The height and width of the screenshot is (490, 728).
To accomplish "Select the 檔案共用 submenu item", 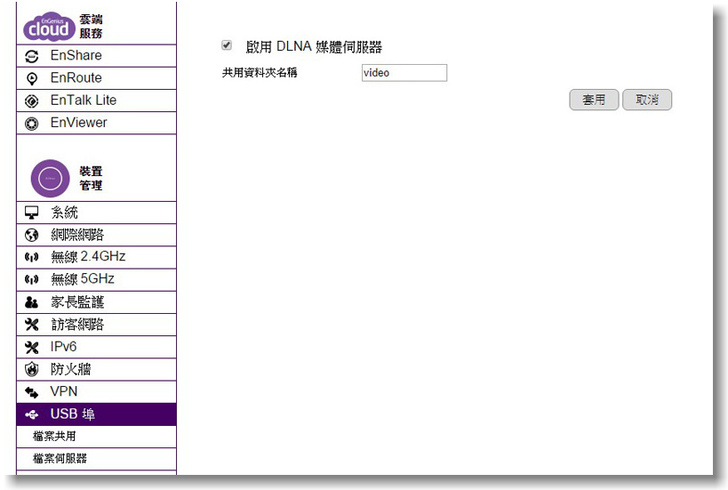I will pyautogui.click(x=97, y=437).
